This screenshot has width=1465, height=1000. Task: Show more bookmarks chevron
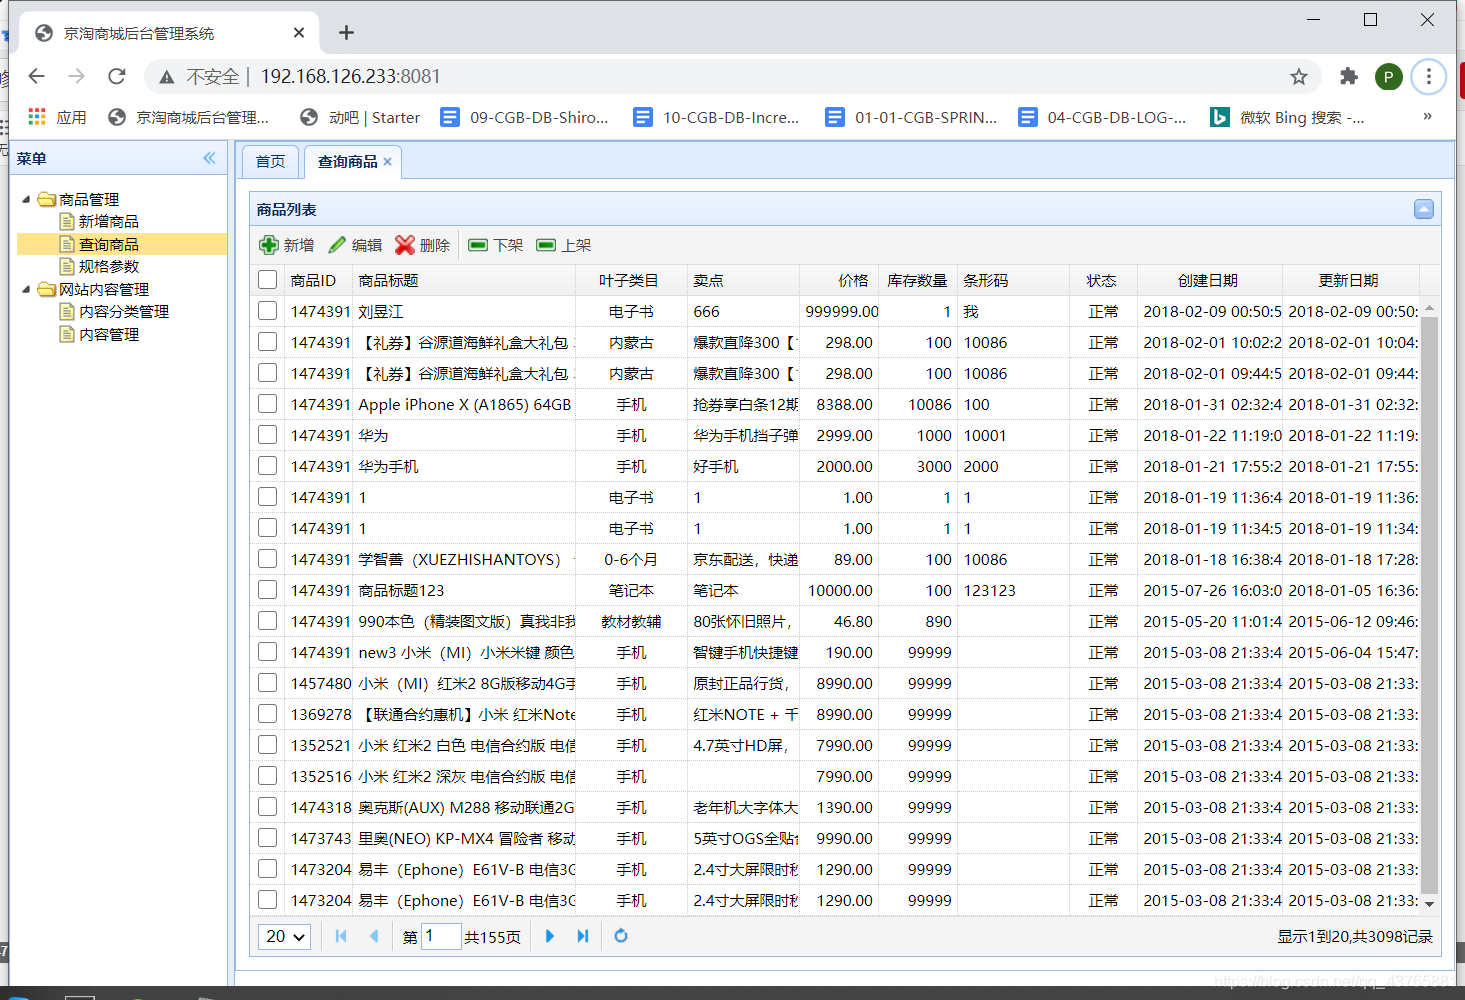coord(1427,116)
